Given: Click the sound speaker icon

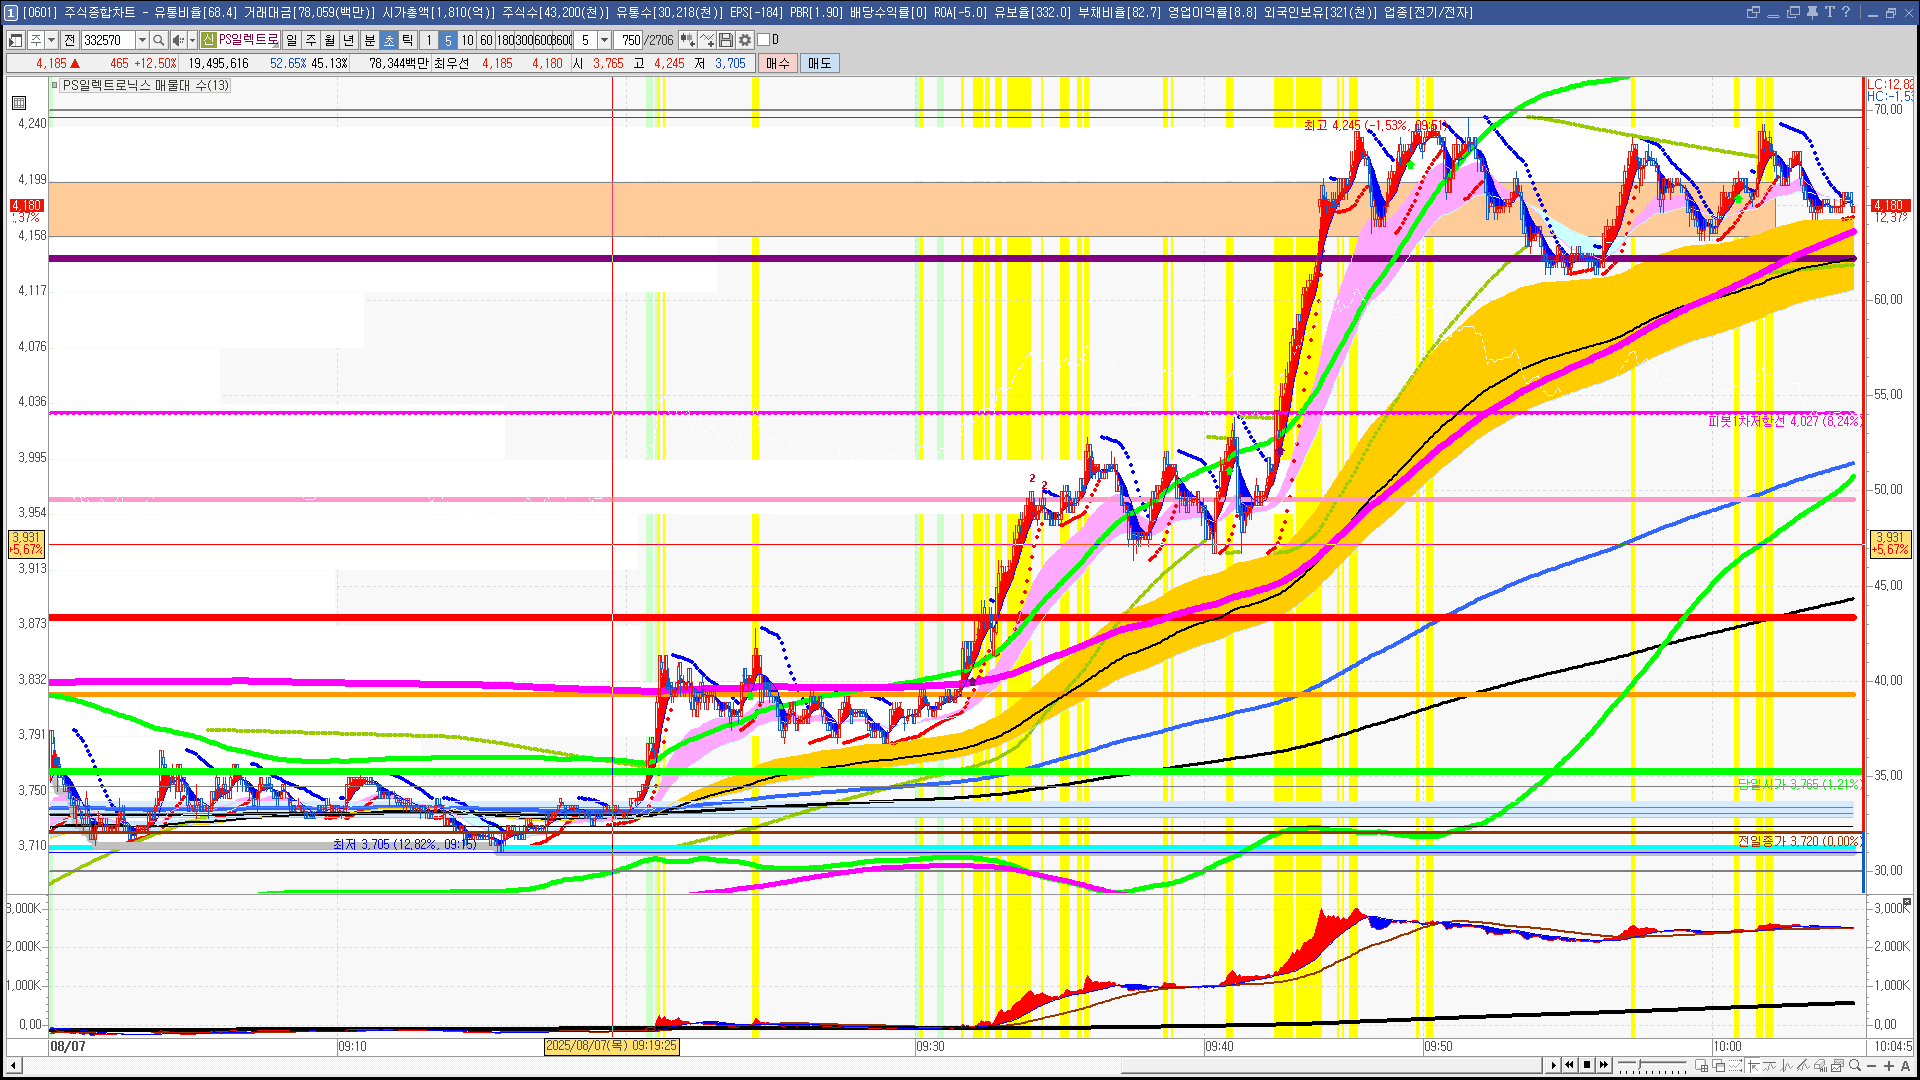Looking at the screenshot, I should (177, 40).
